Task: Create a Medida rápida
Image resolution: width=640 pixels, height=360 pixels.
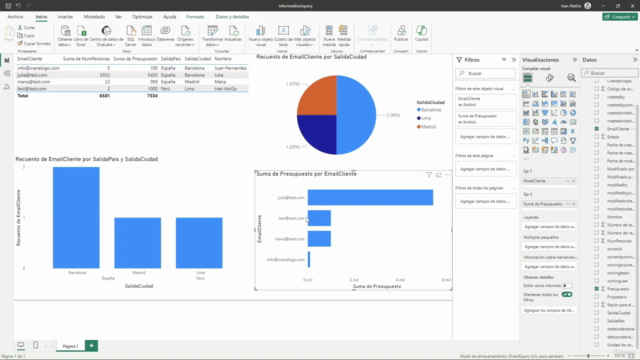Action: tap(344, 36)
